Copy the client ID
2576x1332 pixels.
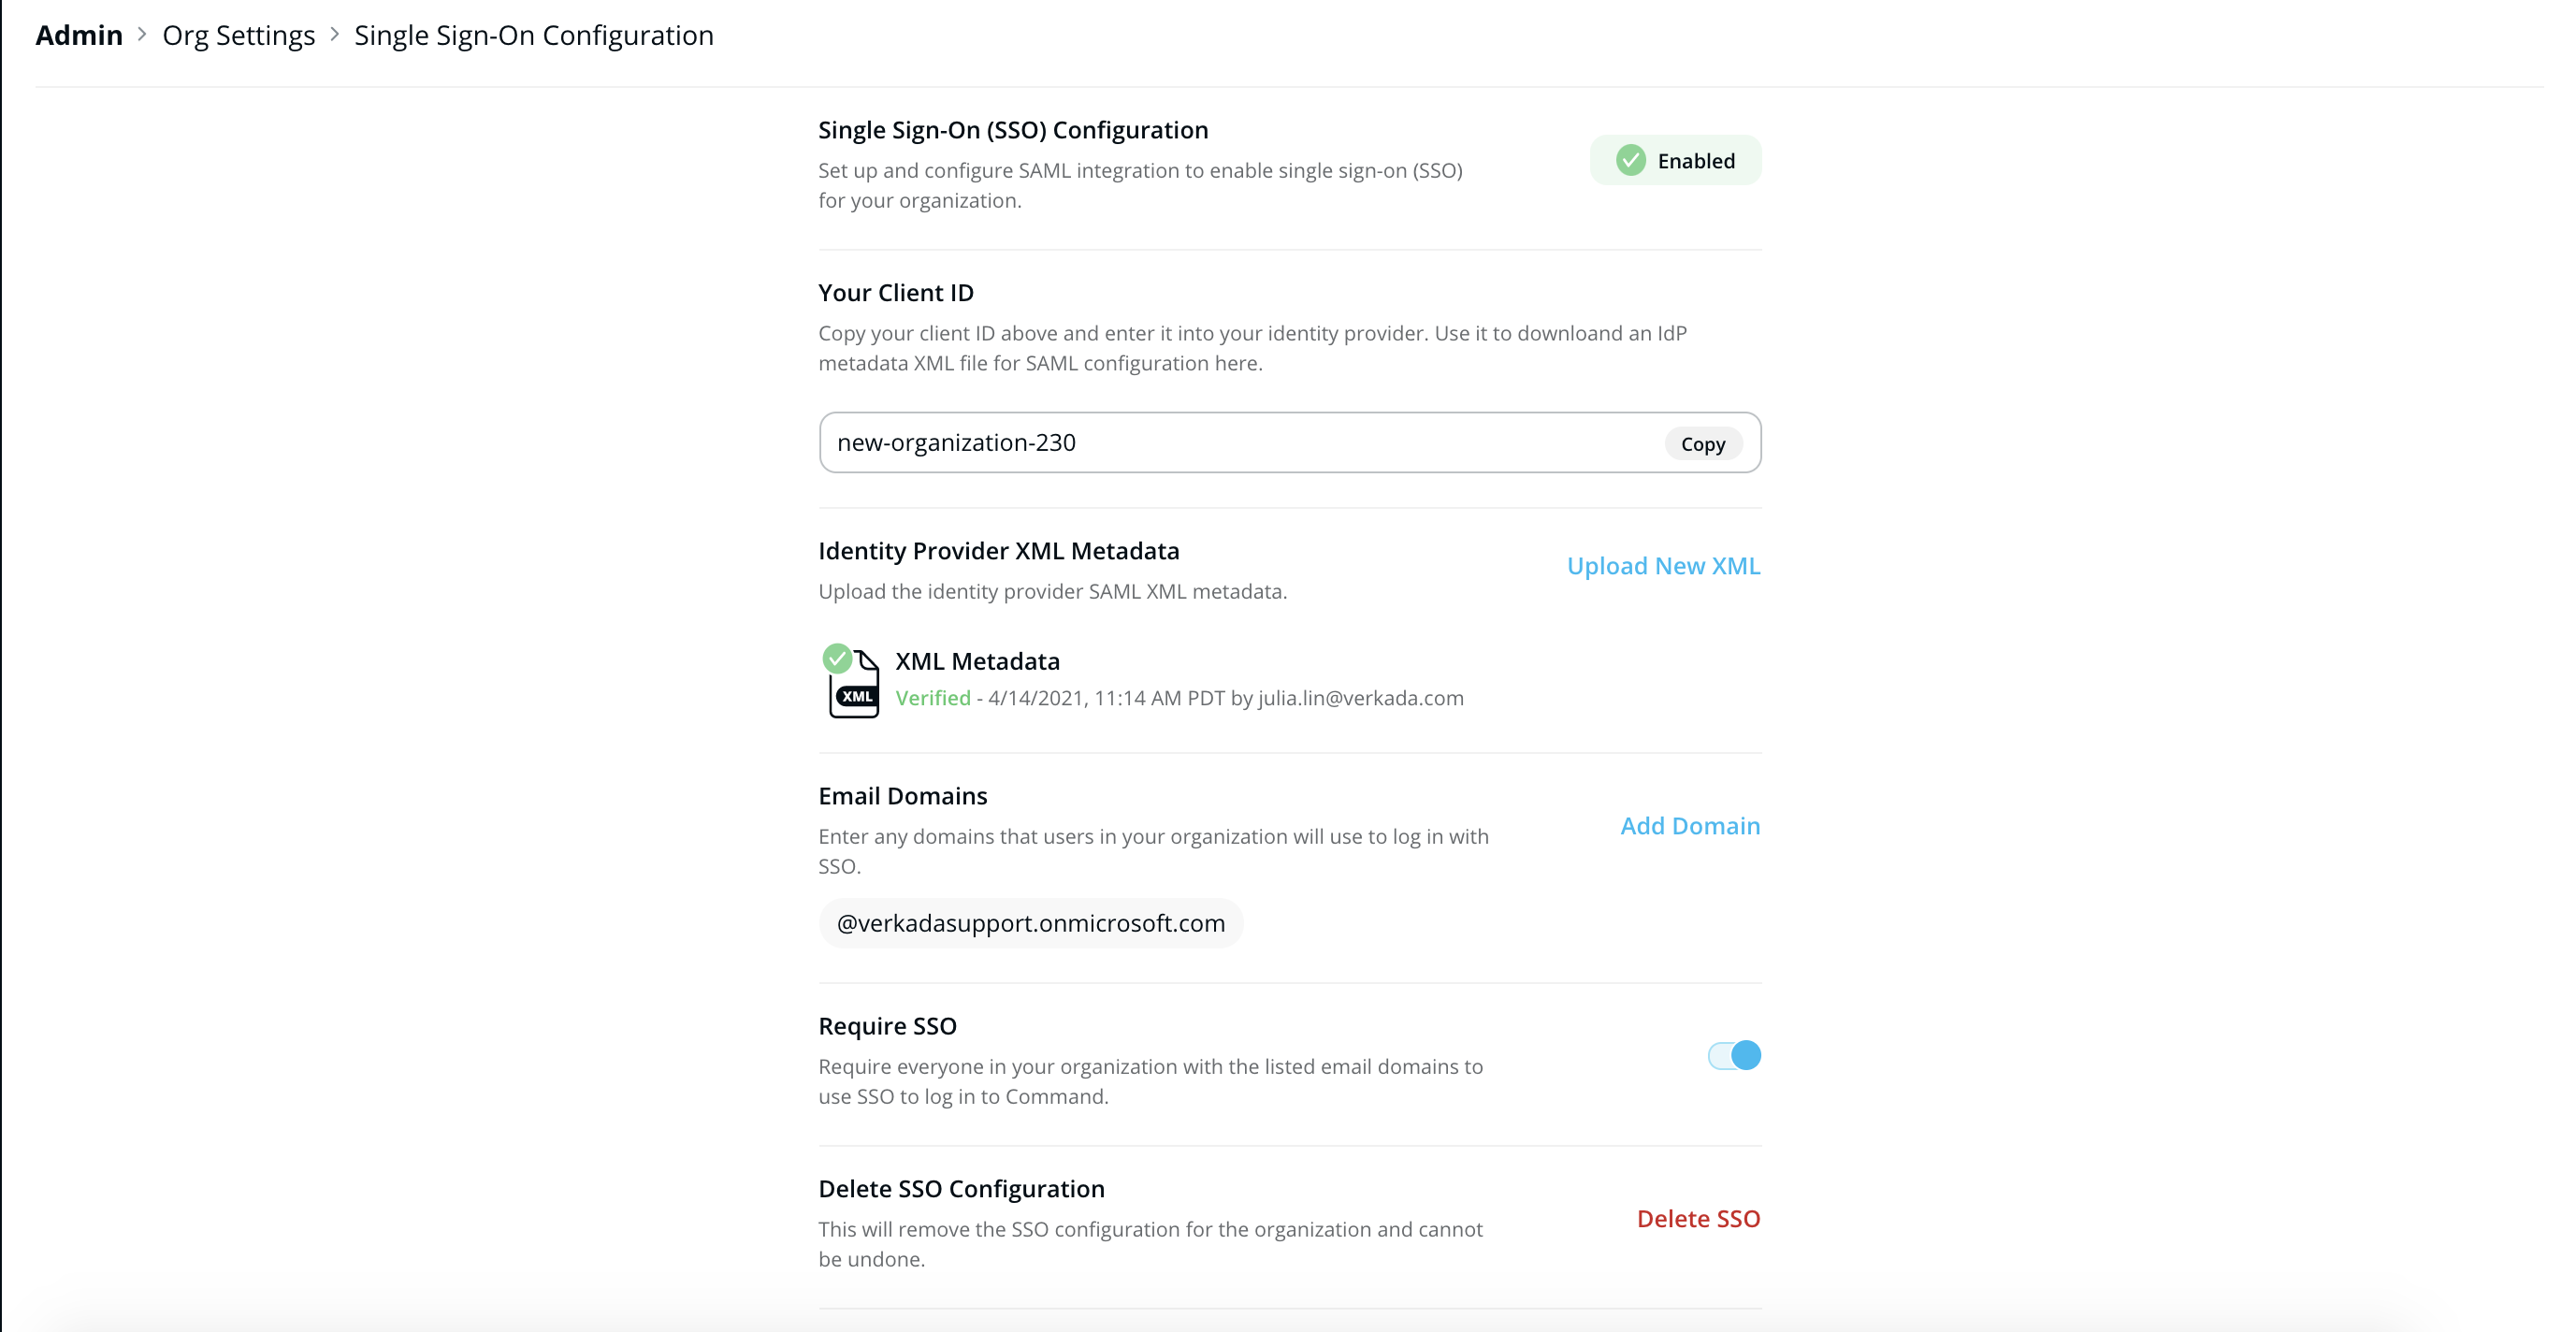pyautogui.click(x=1702, y=443)
